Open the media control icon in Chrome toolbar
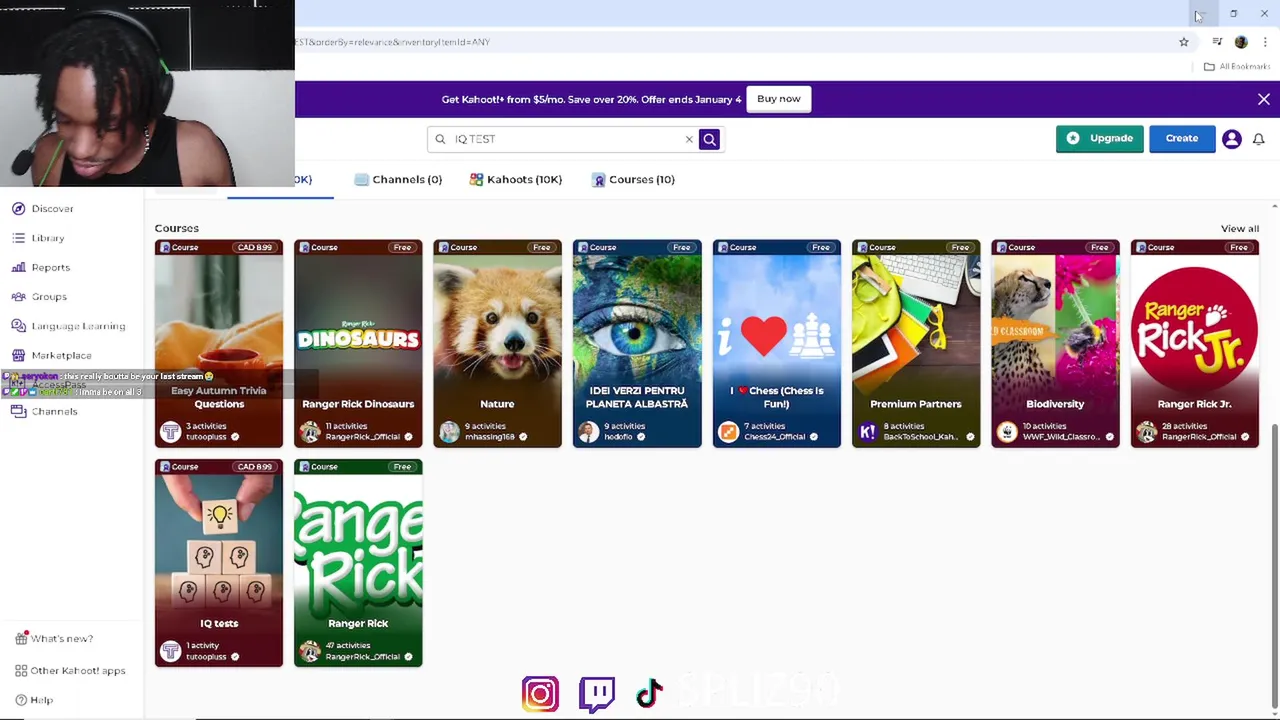The height and width of the screenshot is (720, 1280). (1217, 42)
